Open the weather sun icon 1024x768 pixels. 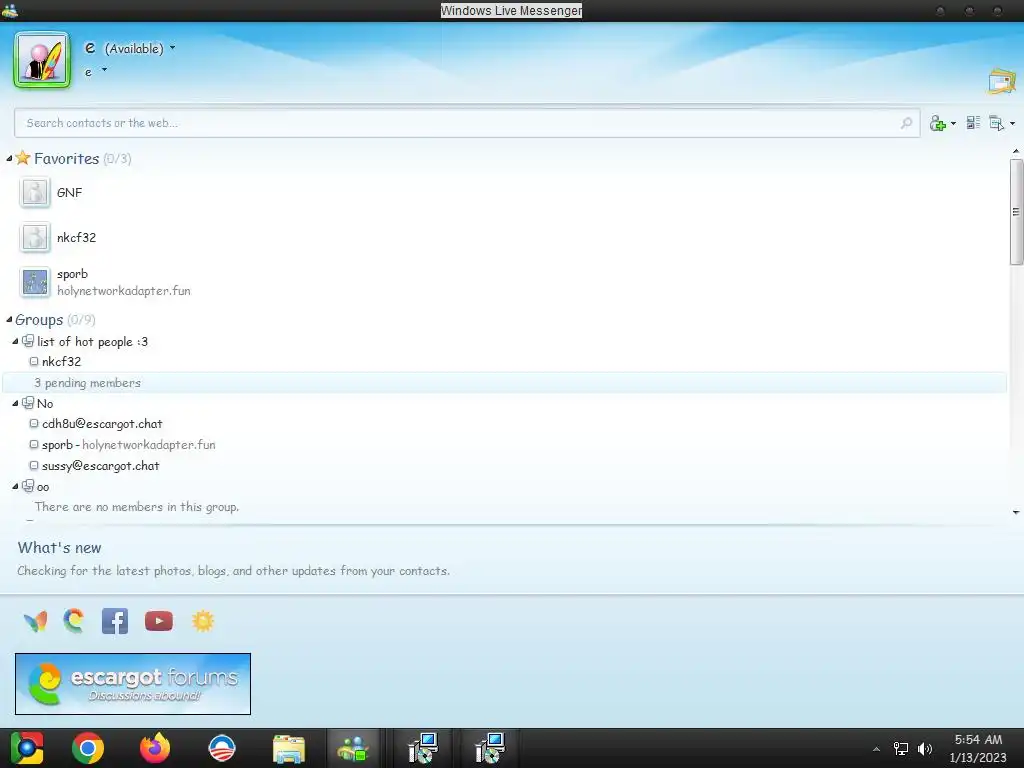[x=203, y=621]
